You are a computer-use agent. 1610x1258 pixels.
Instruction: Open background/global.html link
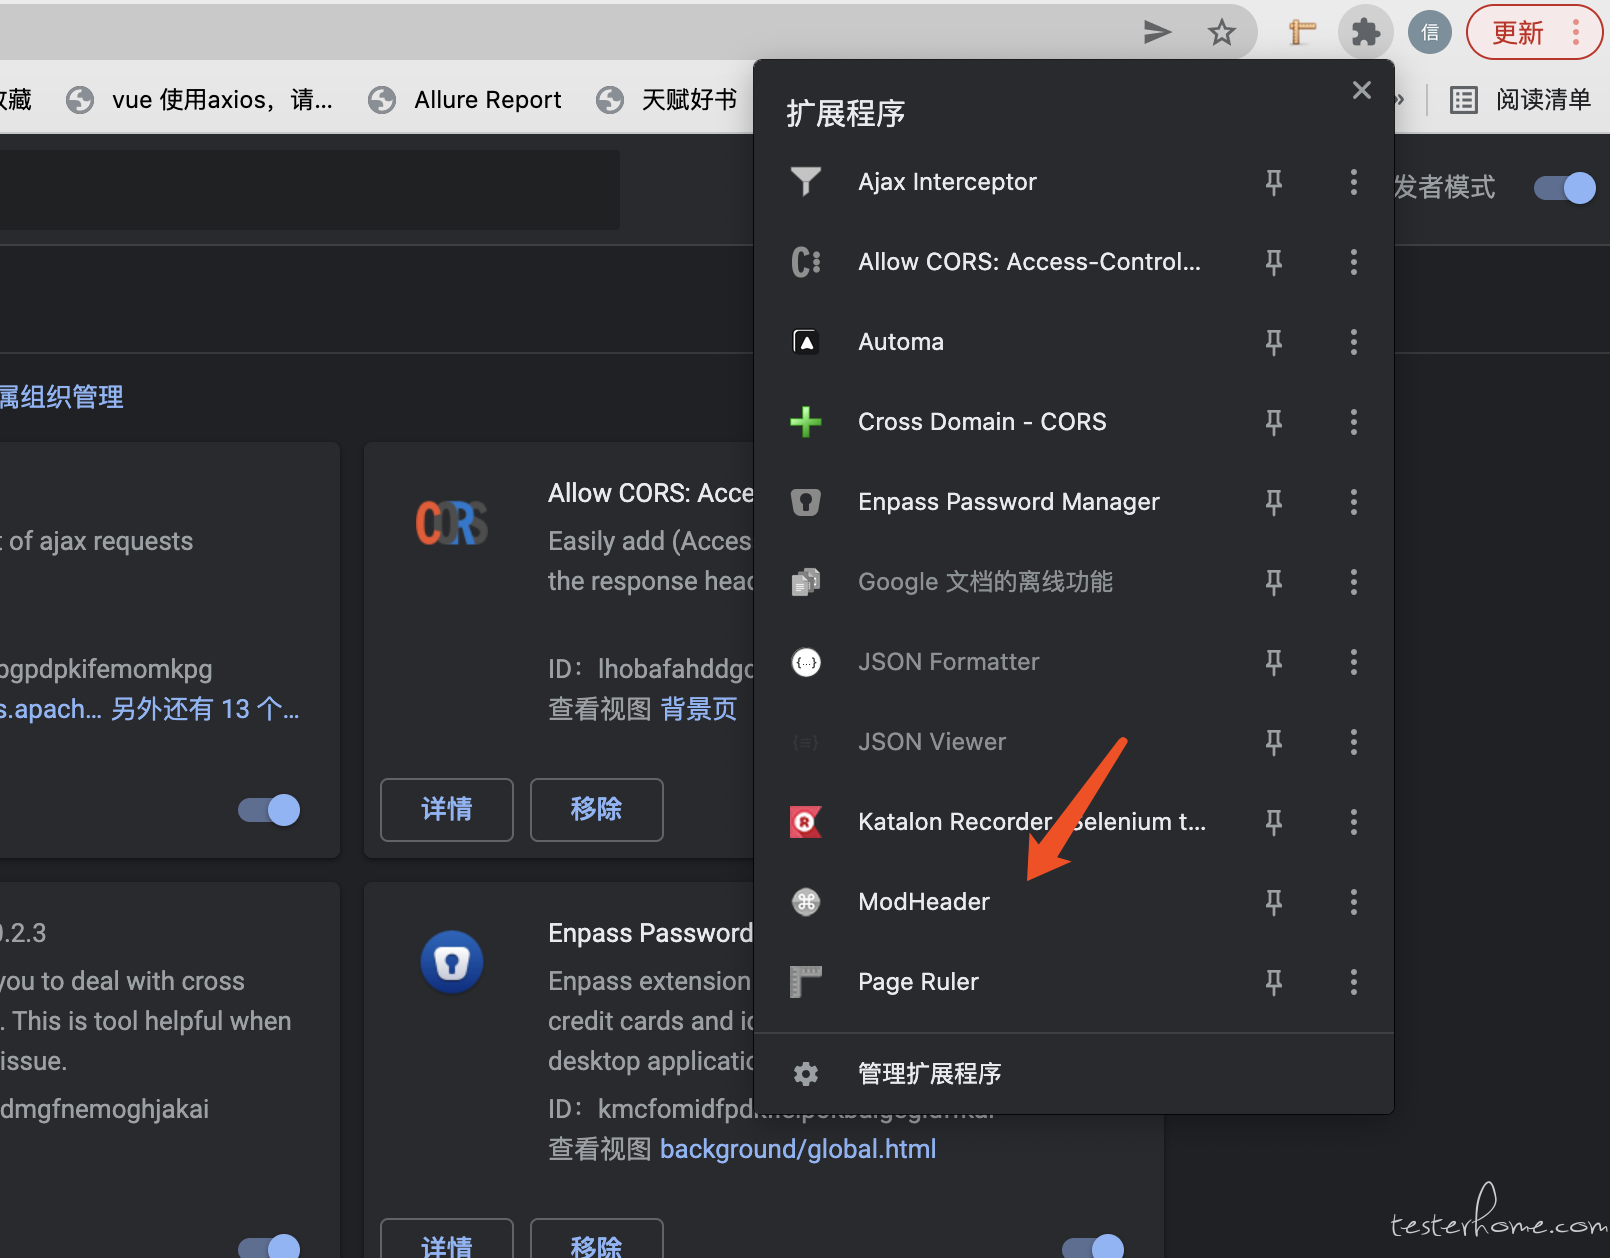coord(798,1149)
